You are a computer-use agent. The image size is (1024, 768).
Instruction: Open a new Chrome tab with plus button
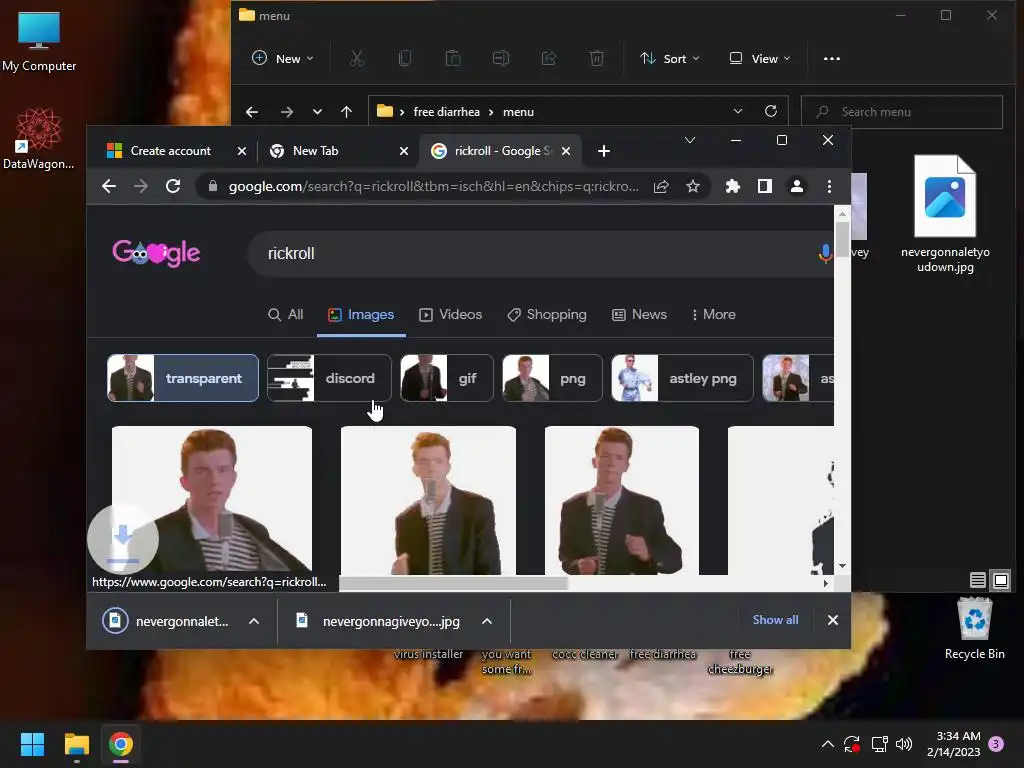603,152
